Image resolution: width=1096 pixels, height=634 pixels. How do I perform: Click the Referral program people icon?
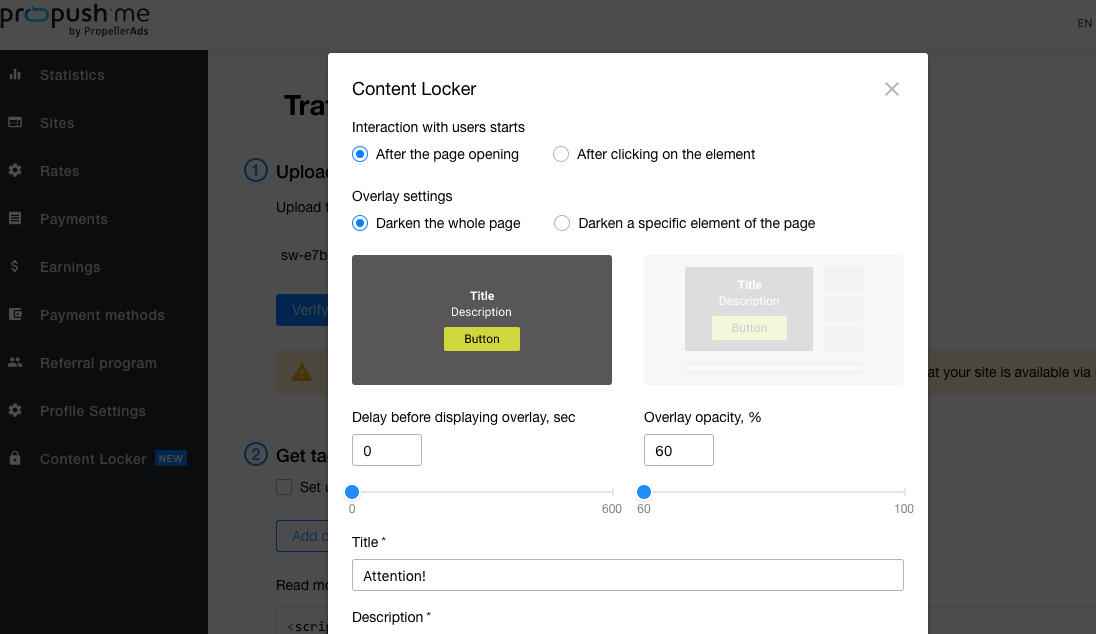tap(15, 362)
